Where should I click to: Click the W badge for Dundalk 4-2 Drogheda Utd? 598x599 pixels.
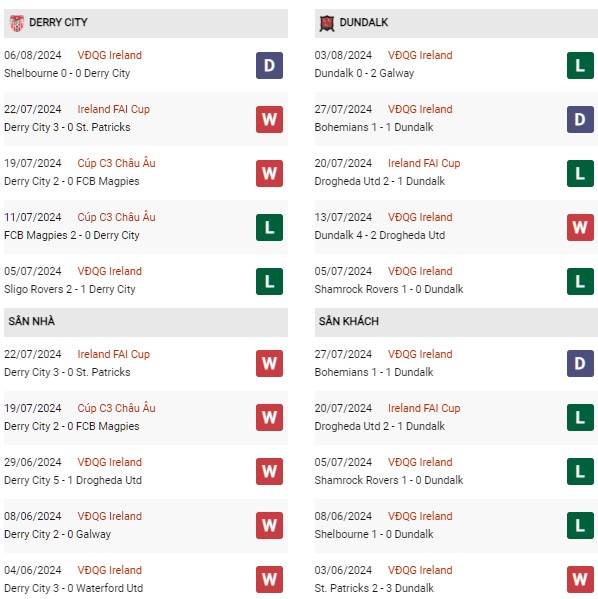(x=580, y=227)
